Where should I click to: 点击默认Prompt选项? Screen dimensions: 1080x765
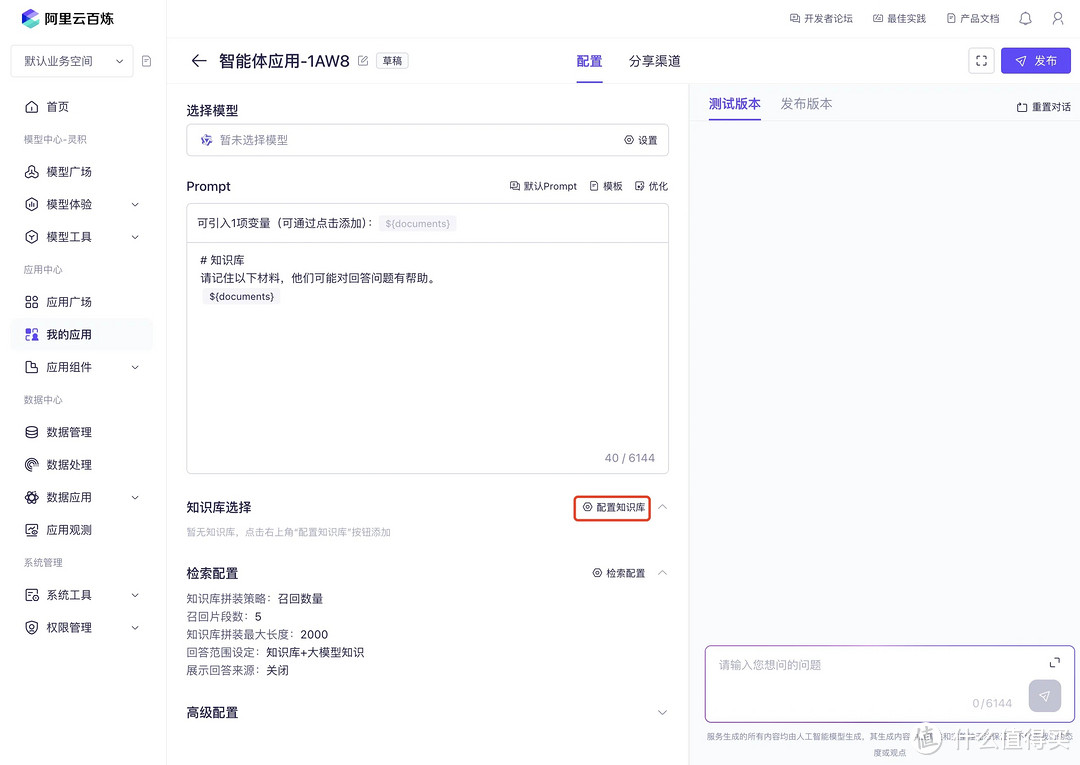(543, 185)
